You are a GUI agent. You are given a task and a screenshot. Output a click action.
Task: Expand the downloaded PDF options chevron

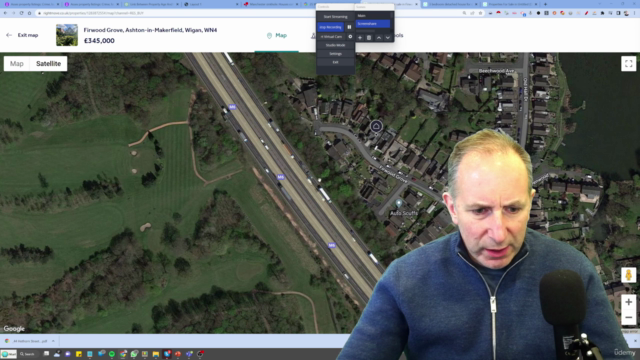pyautogui.click(x=53, y=341)
